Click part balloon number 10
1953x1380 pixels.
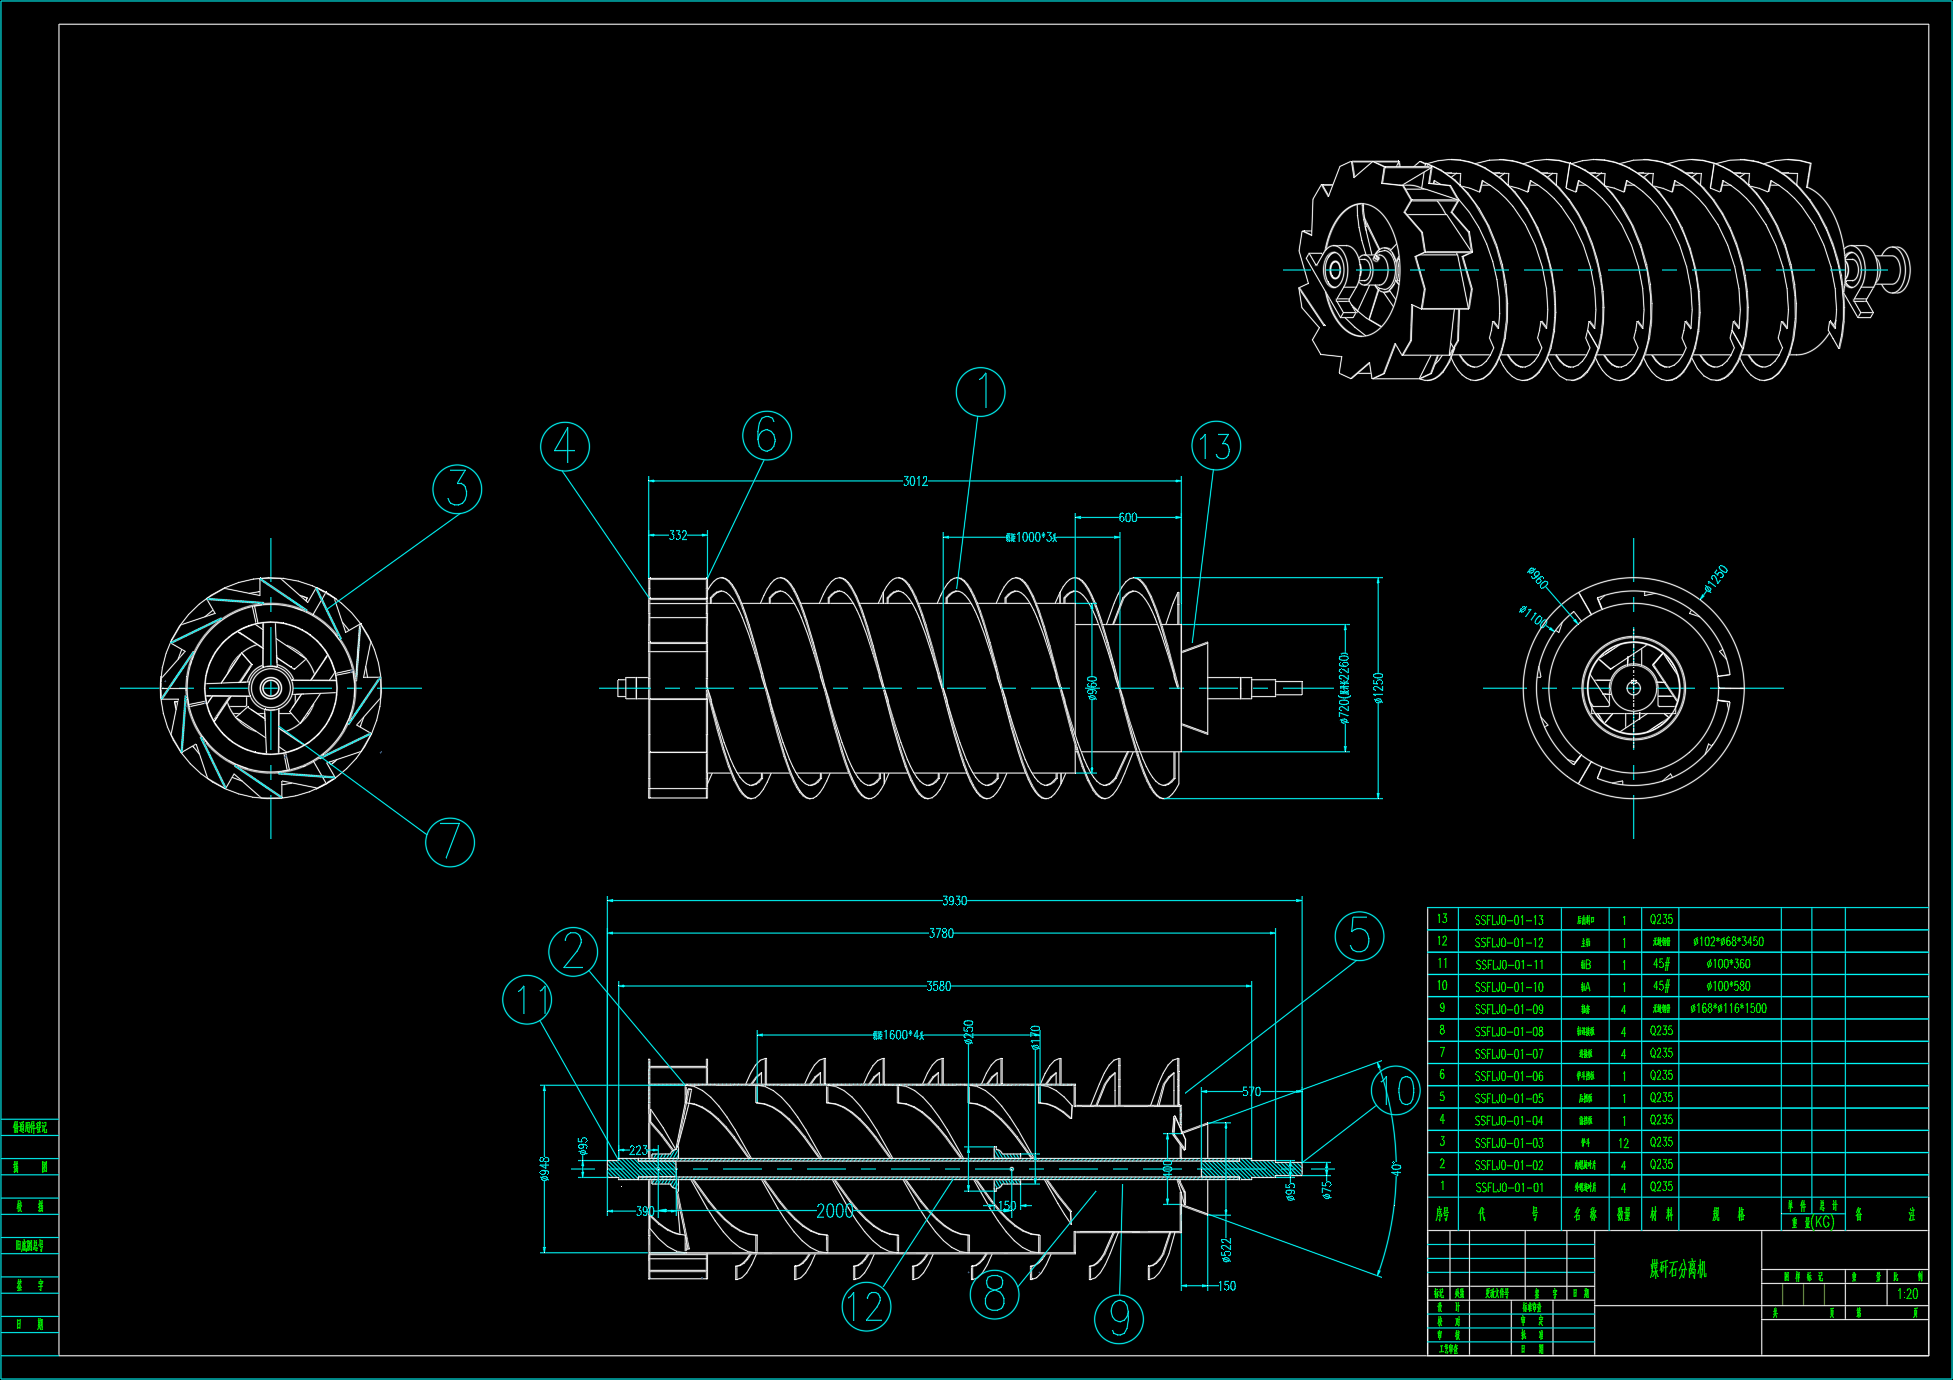pos(1396,1089)
